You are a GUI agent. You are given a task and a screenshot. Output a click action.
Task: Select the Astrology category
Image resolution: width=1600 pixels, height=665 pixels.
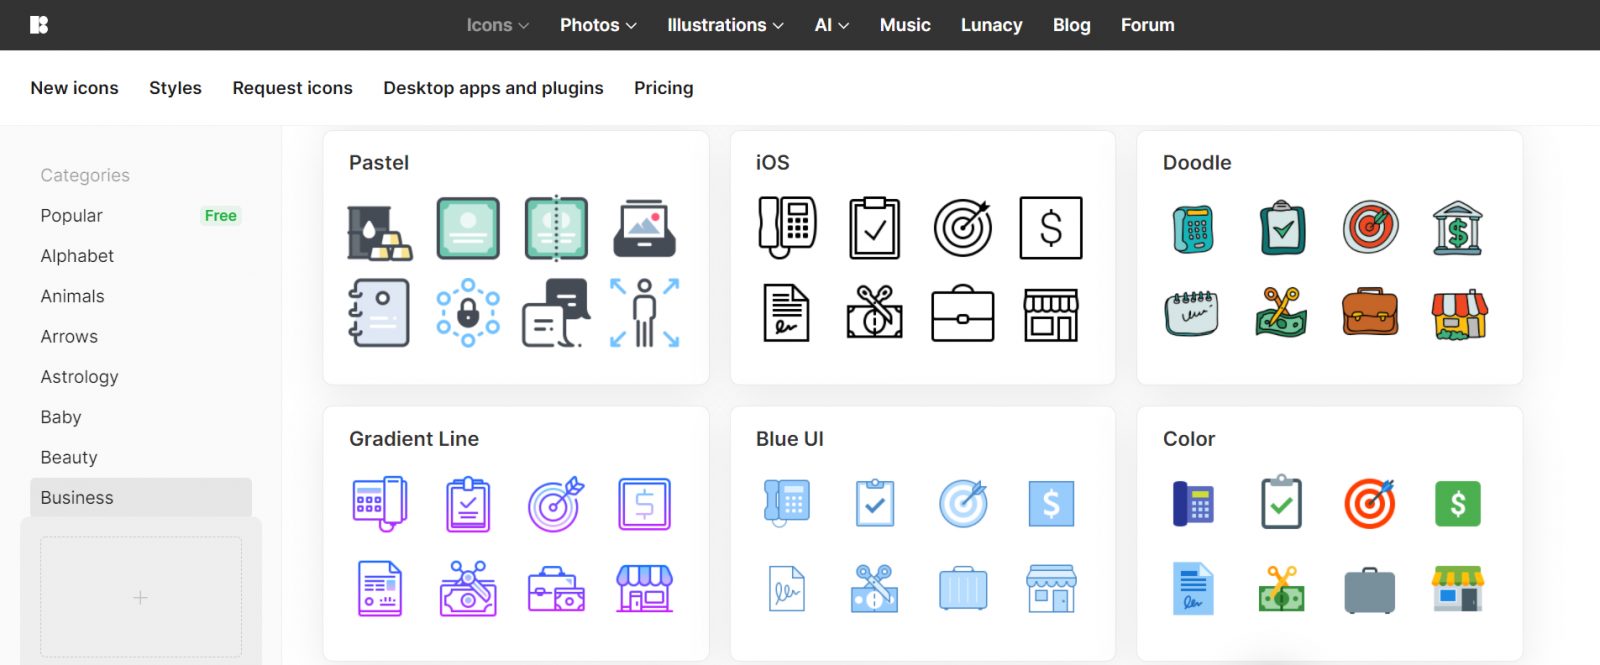(x=140, y=377)
